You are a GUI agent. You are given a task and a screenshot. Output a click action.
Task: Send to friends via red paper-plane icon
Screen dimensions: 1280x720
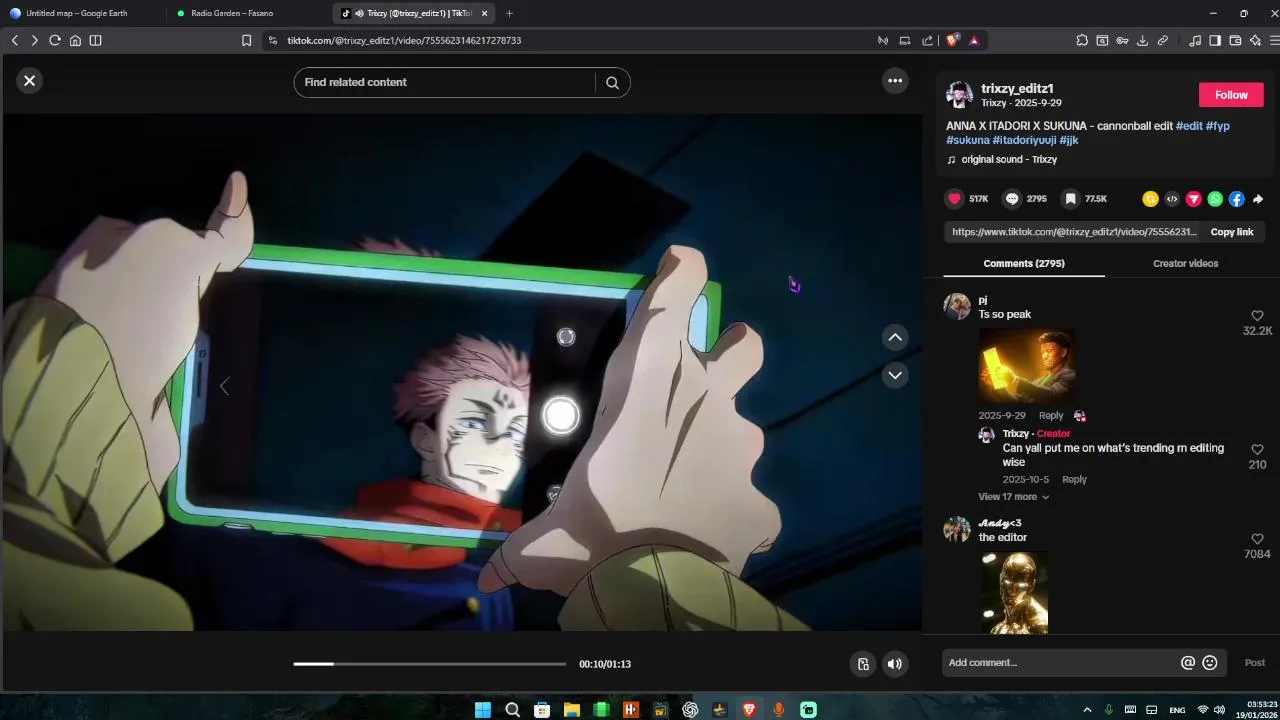[1193, 199]
